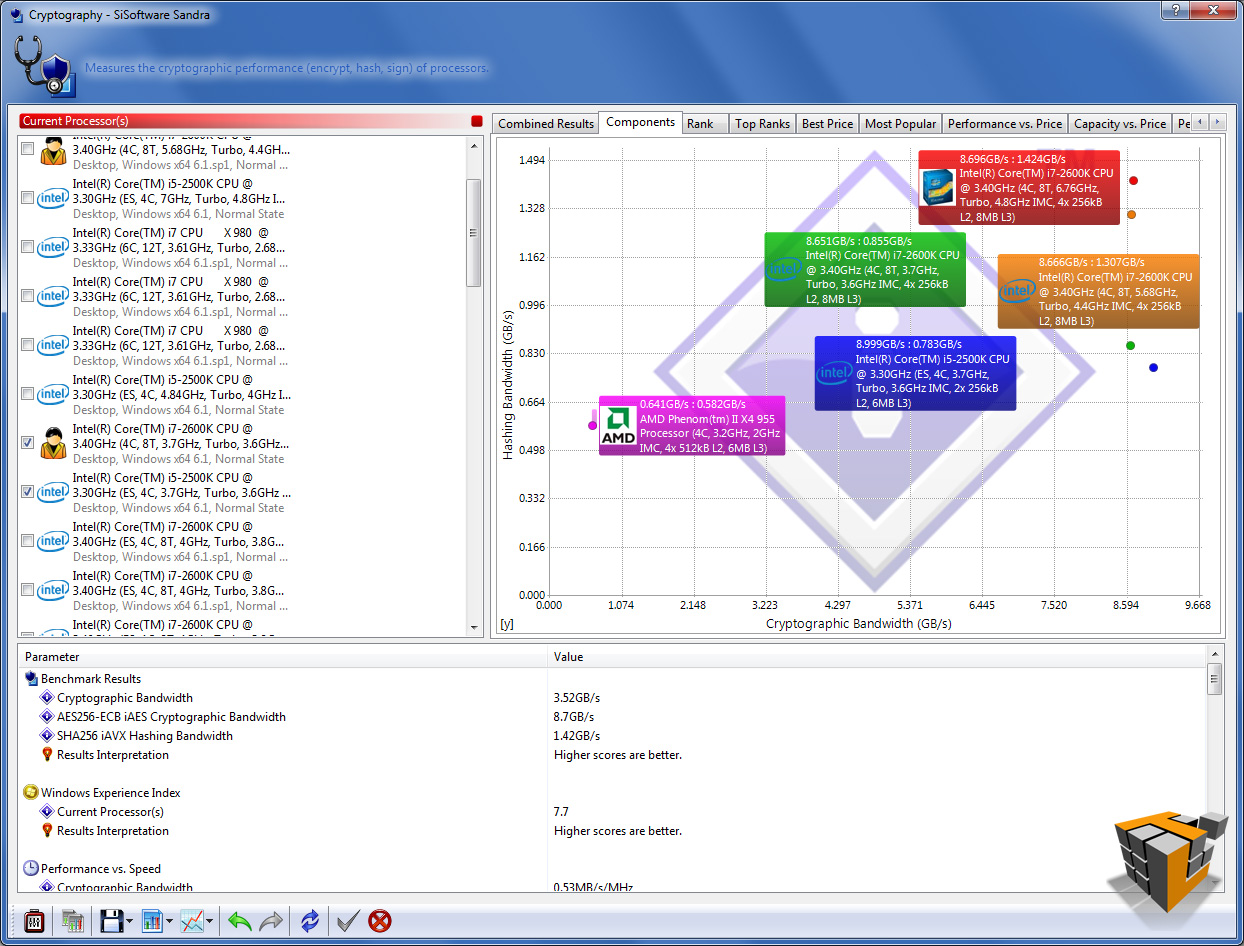This screenshot has height=946, width=1244.
Task: Click the red square in Current Processor(s) header
Action: [x=476, y=121]
